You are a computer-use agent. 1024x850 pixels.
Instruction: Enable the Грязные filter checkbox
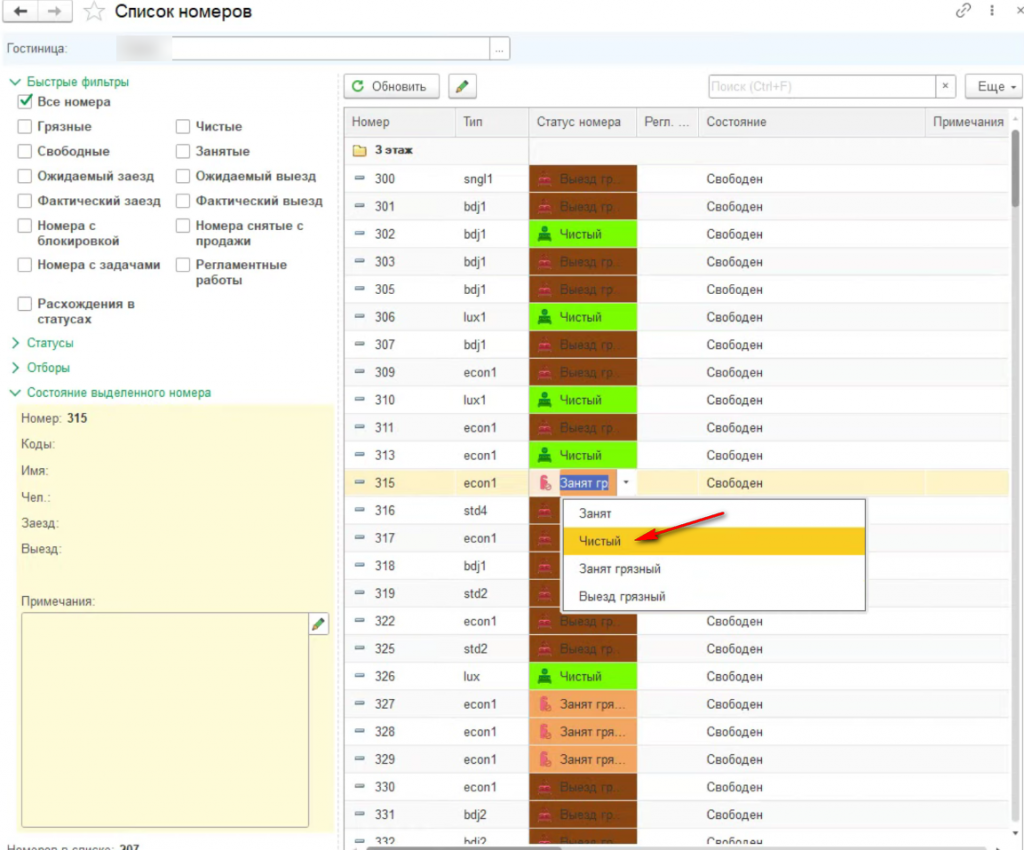(25, 126)
